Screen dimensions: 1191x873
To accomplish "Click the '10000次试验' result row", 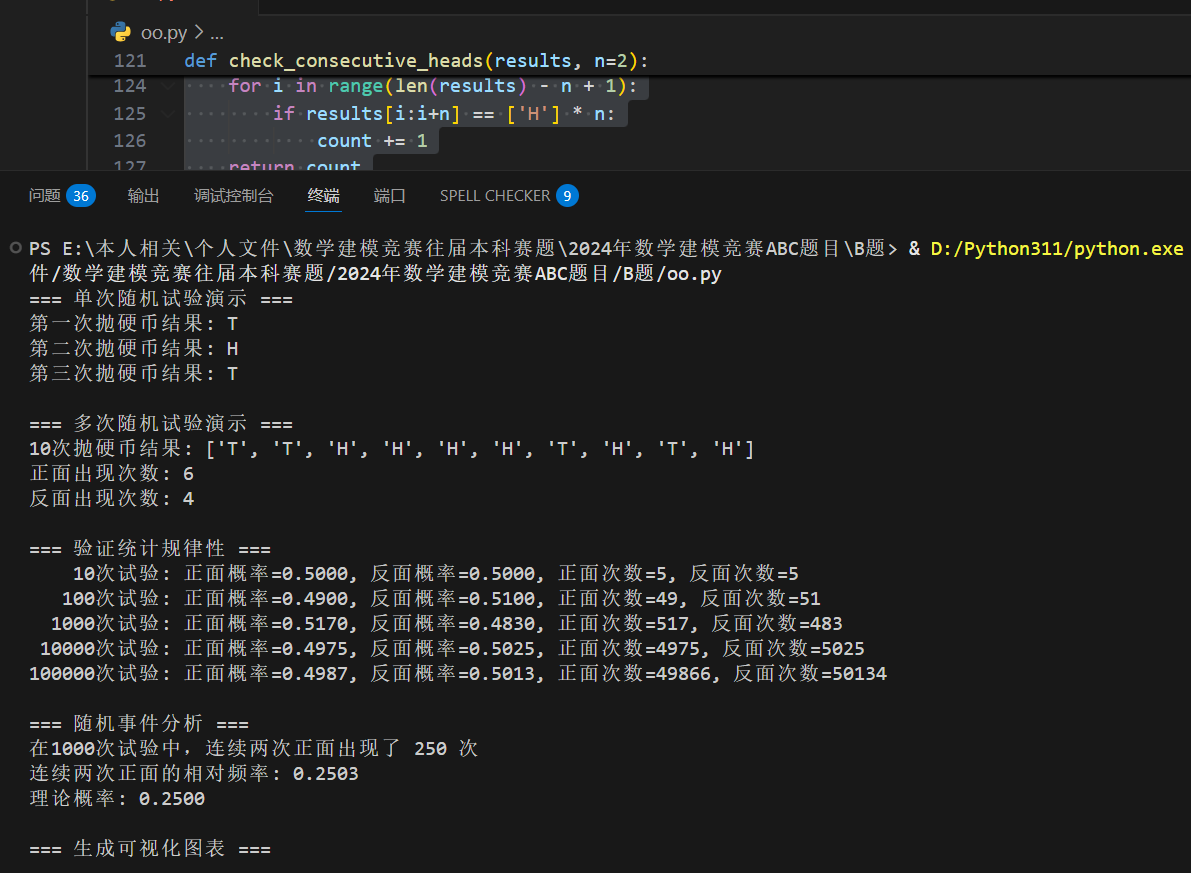I will pos(452,649).
